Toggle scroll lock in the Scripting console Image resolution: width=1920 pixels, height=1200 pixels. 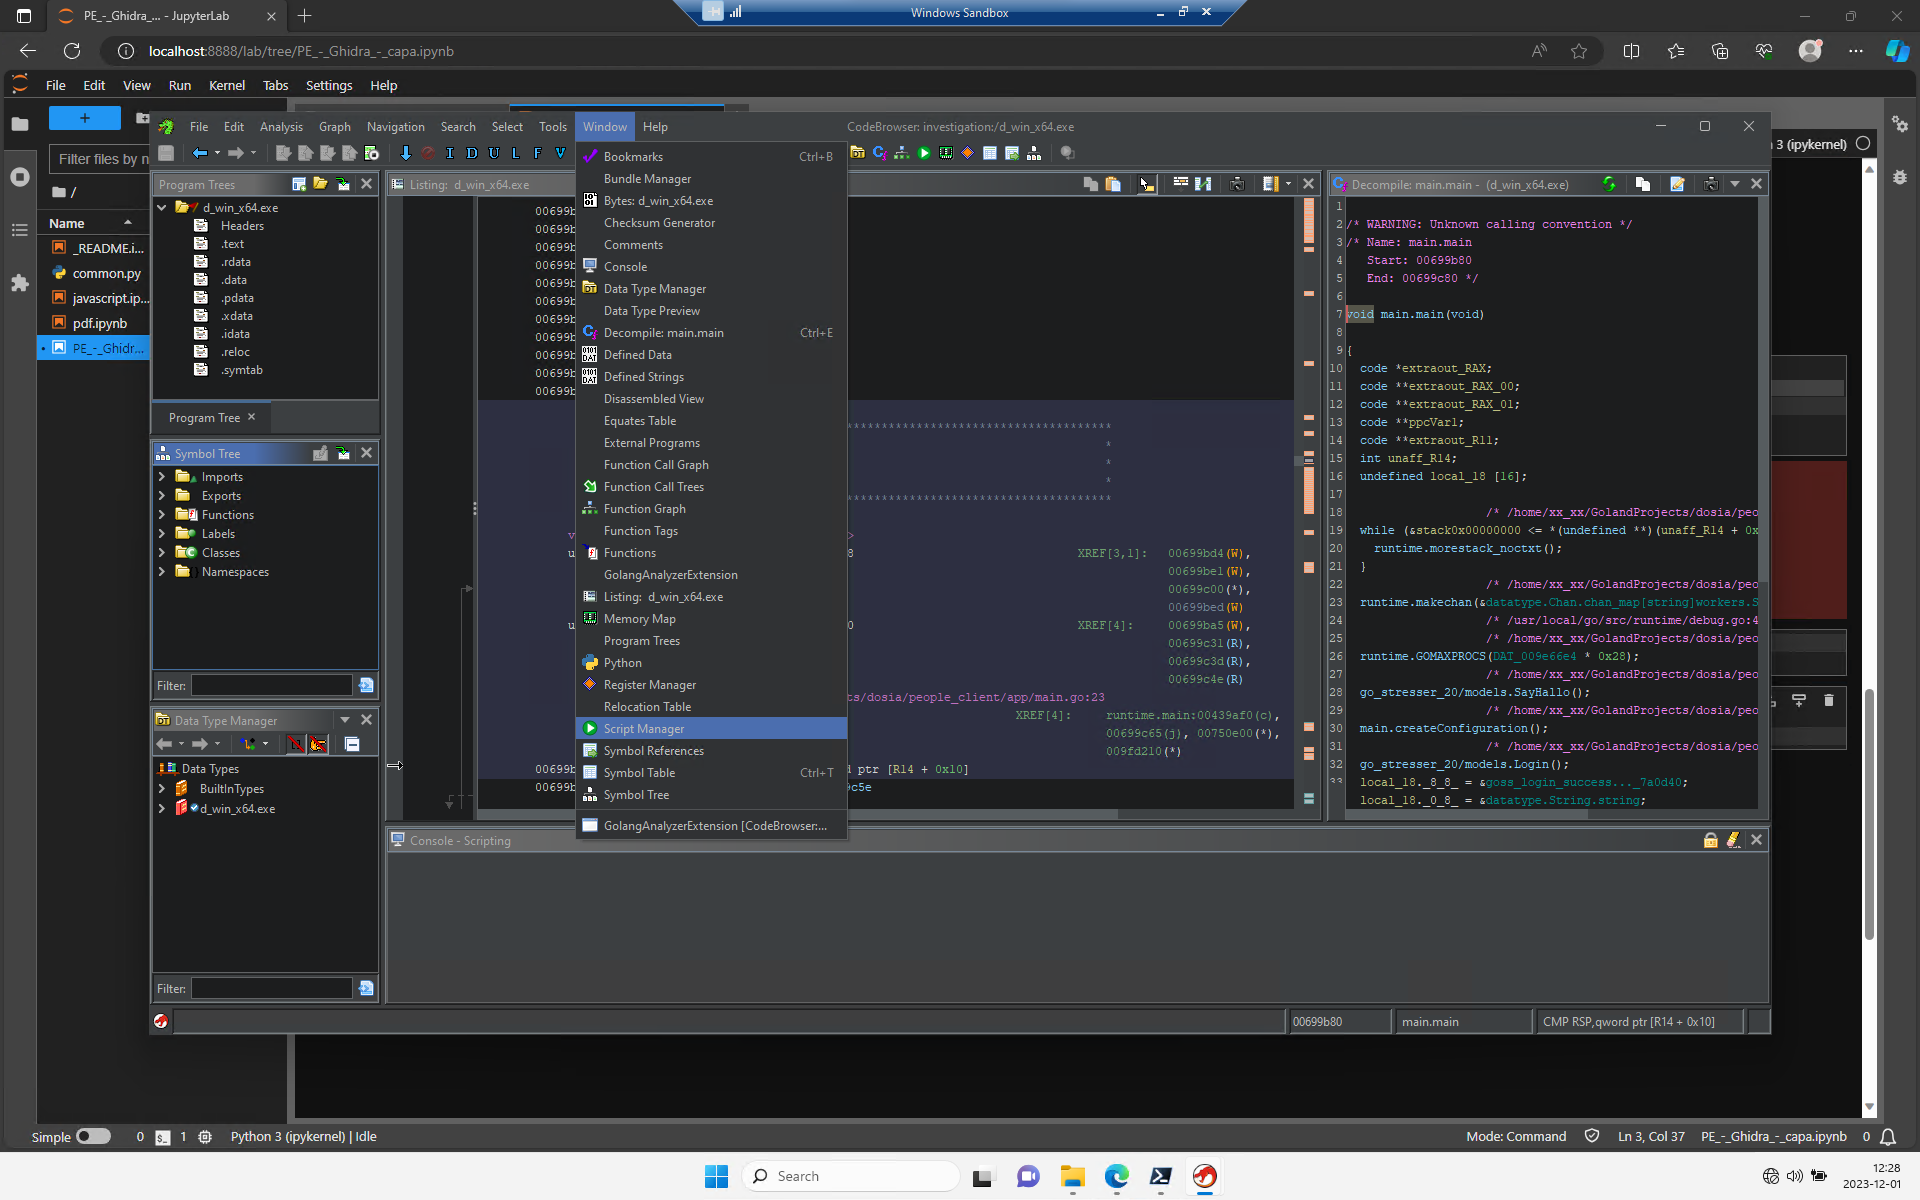pos(1710,840)
